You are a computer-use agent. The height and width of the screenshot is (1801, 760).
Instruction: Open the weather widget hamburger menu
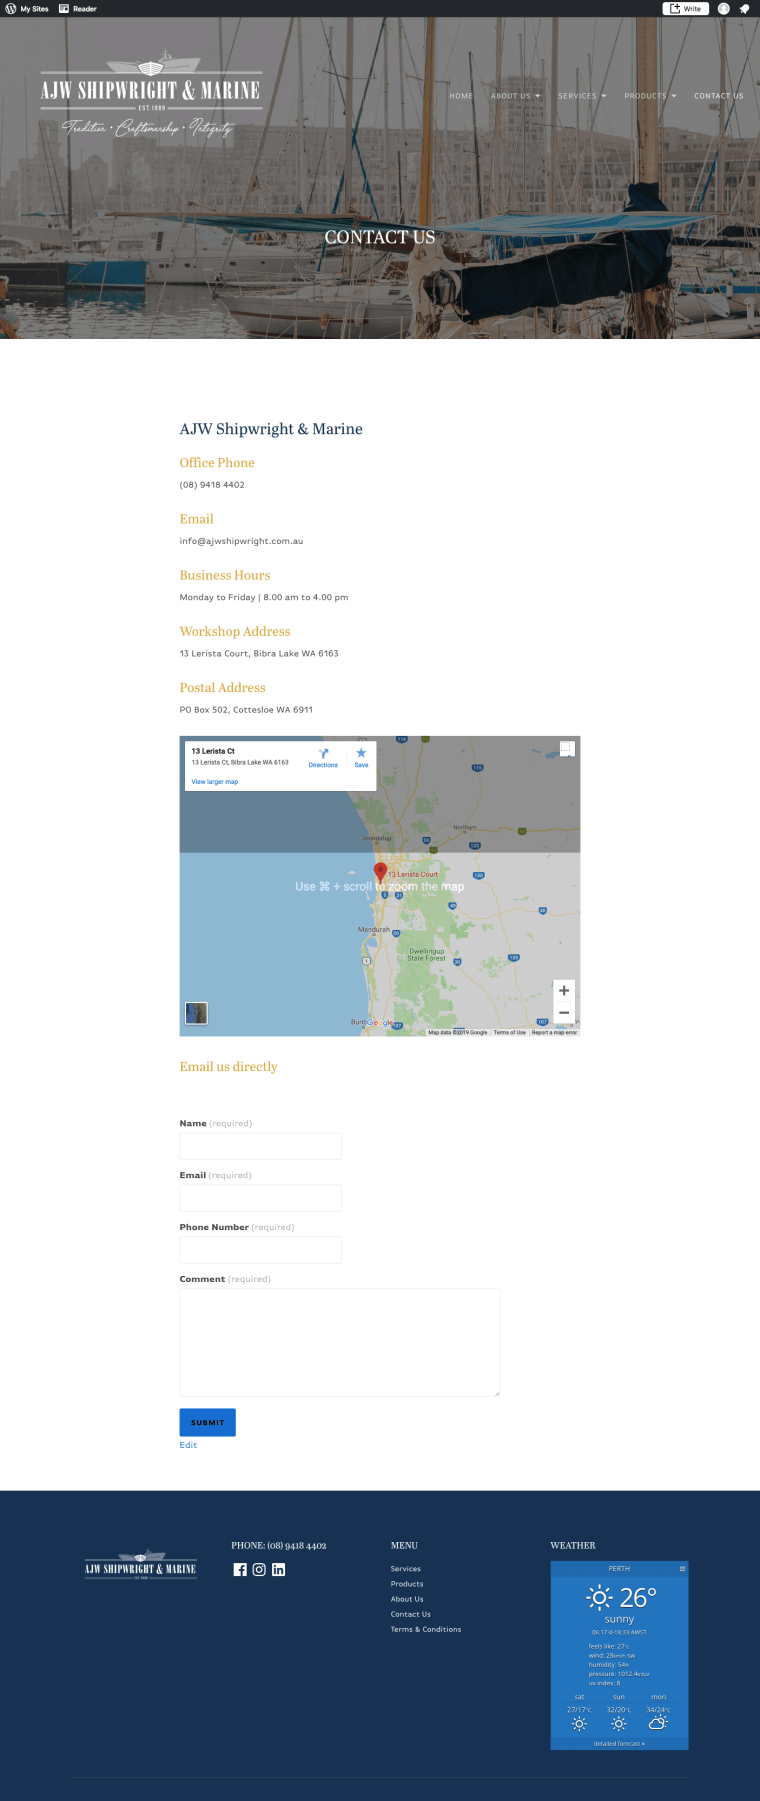point(682,1568)
